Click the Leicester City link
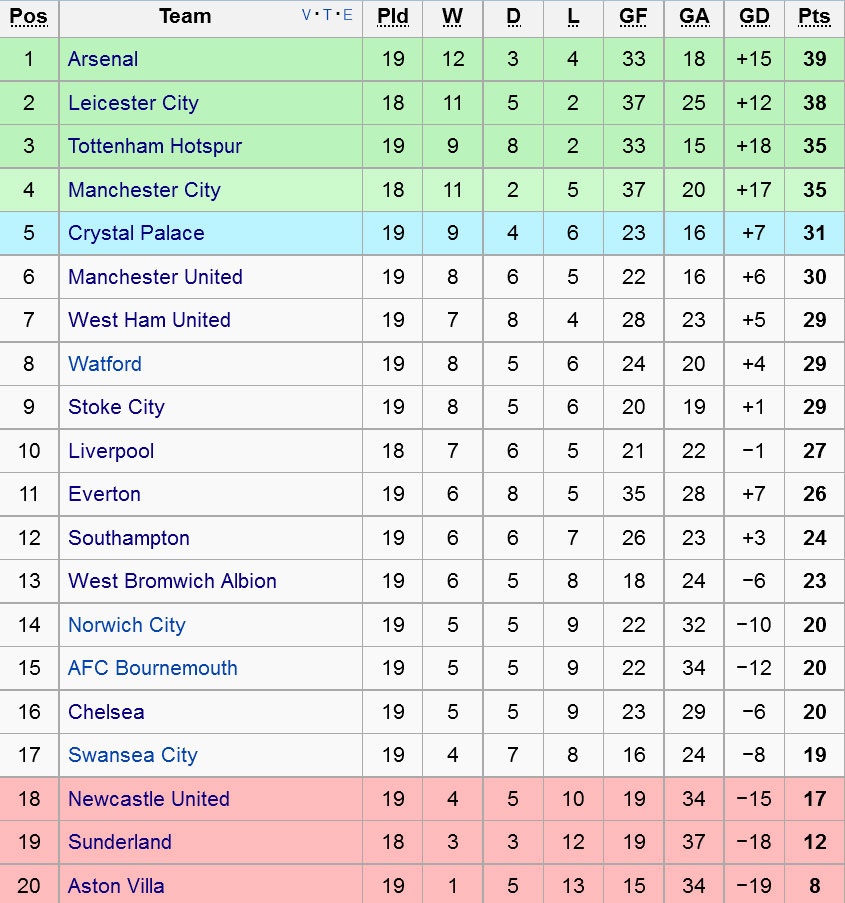The height and width of the screenshot is (903, 845). tap(133, 103)
